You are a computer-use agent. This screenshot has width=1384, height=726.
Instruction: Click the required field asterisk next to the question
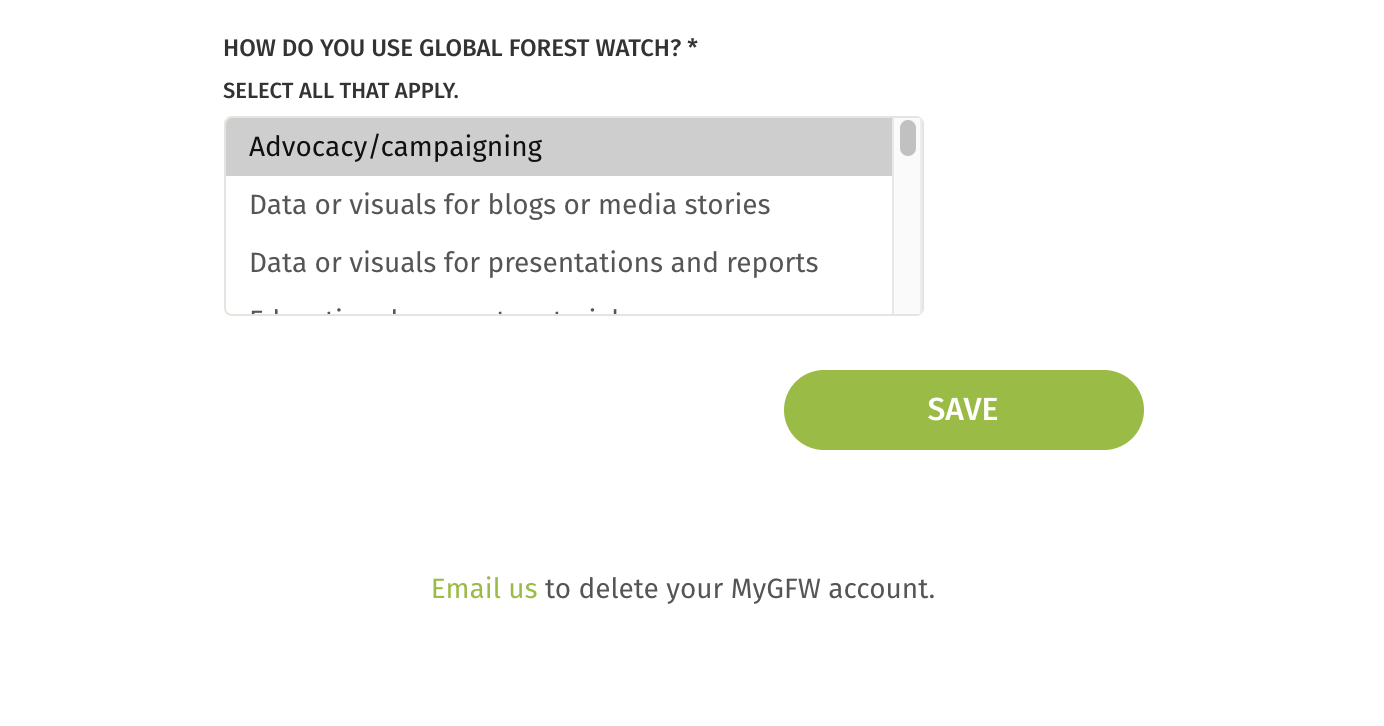tap(694, 46)
